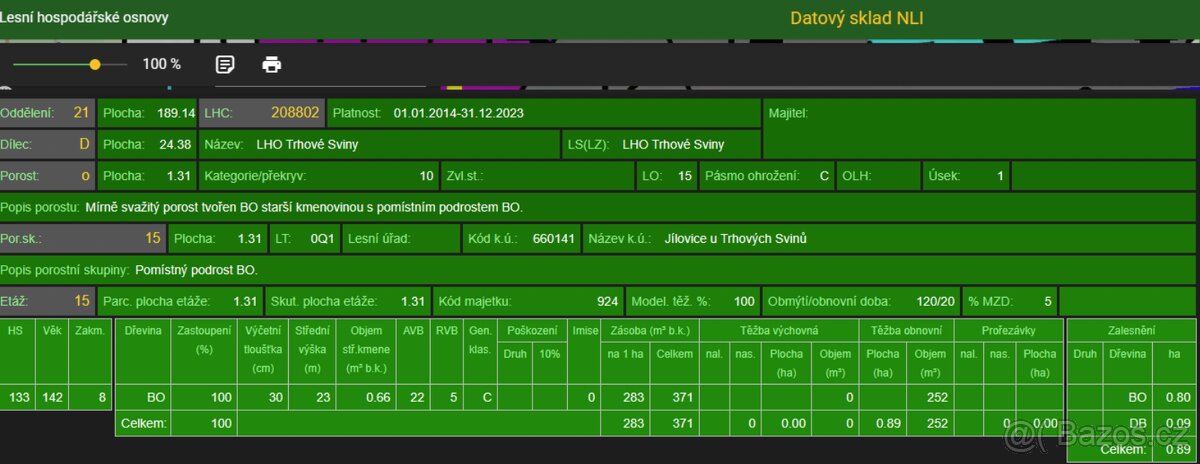Click the HS value 133
Screen dimensions: 1200x464
point(19,397)
